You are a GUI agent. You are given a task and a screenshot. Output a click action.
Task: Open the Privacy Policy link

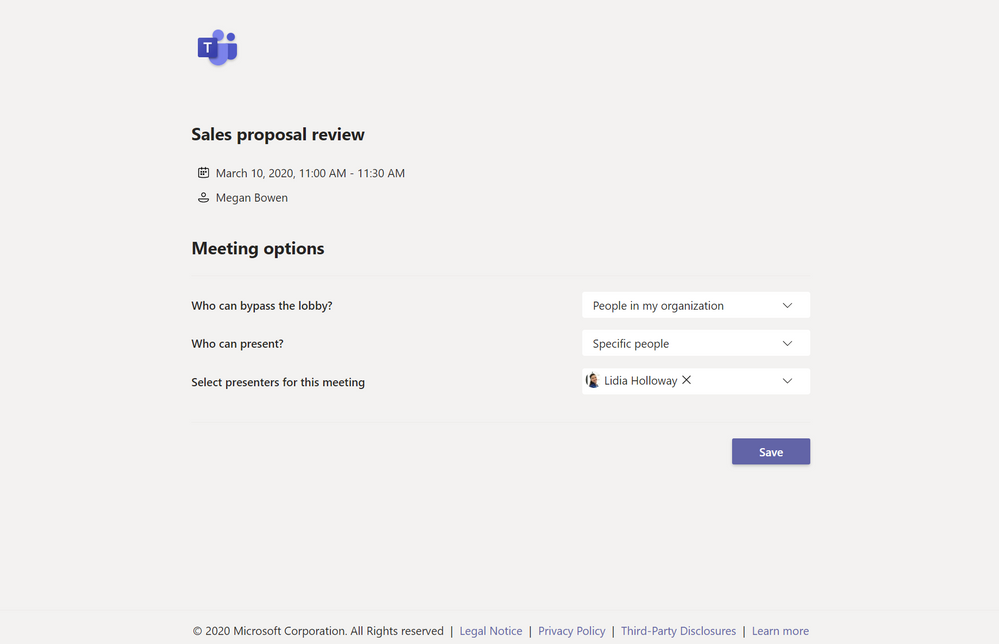tap(571, 631)
